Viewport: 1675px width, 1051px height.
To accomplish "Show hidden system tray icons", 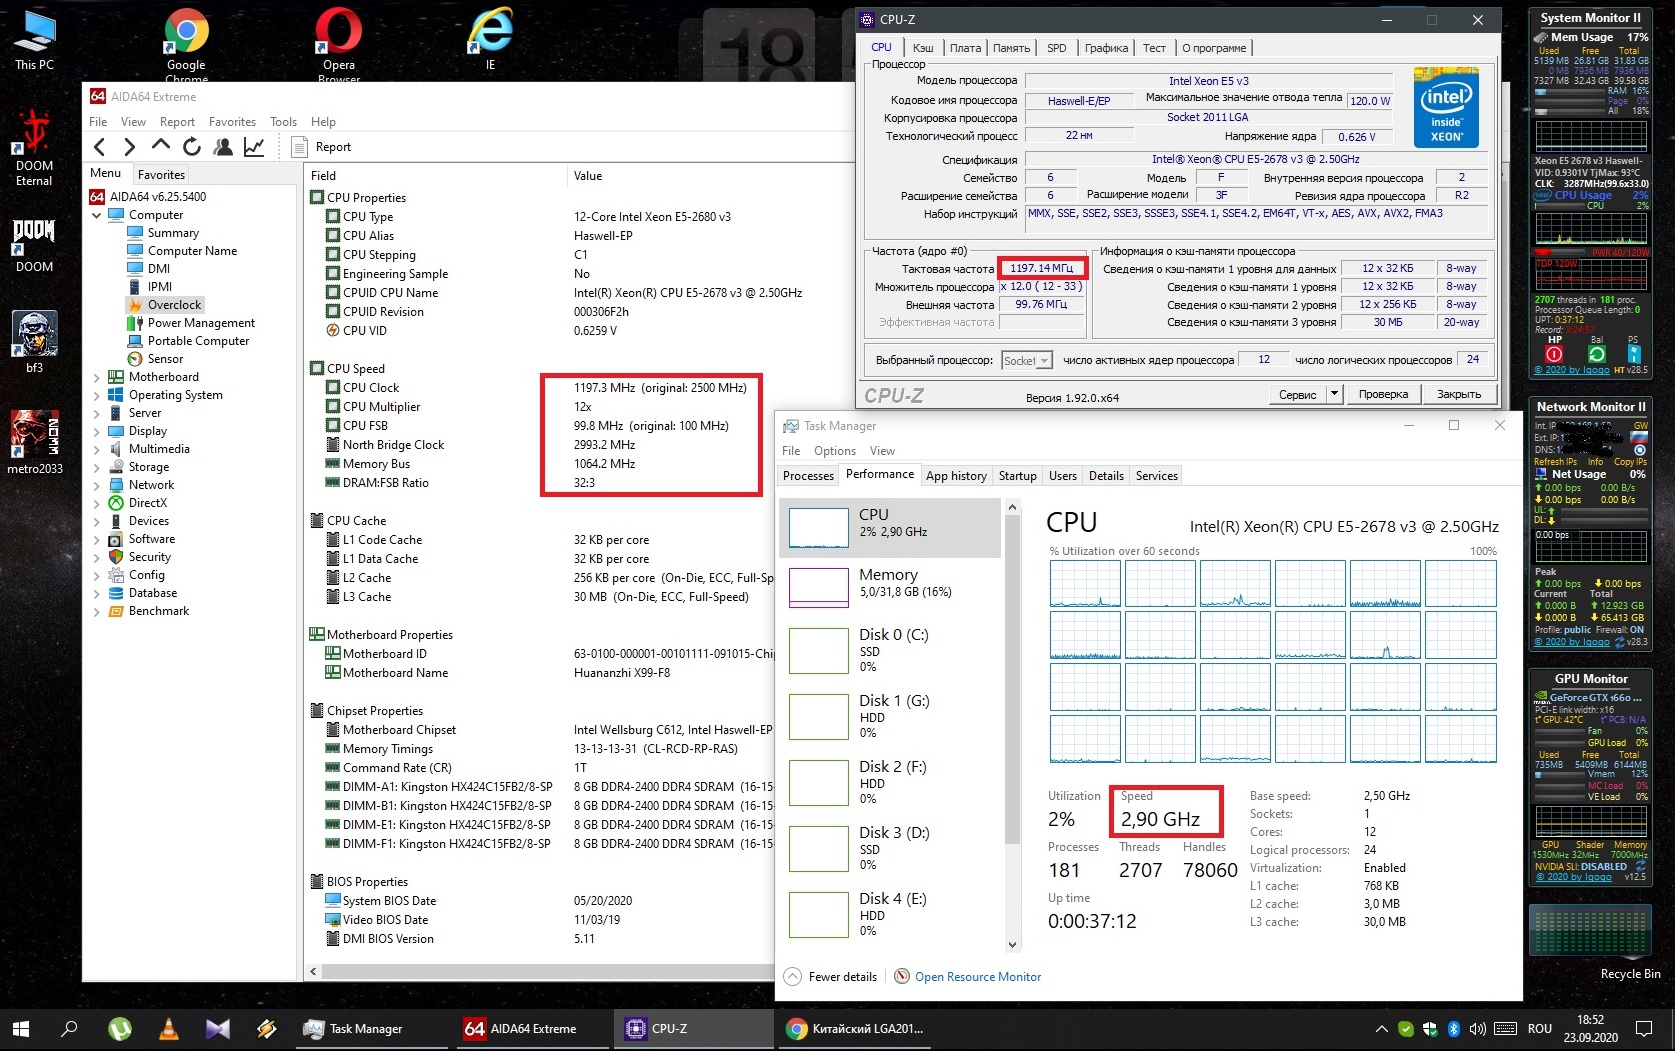I will tap(1381, 1028).
